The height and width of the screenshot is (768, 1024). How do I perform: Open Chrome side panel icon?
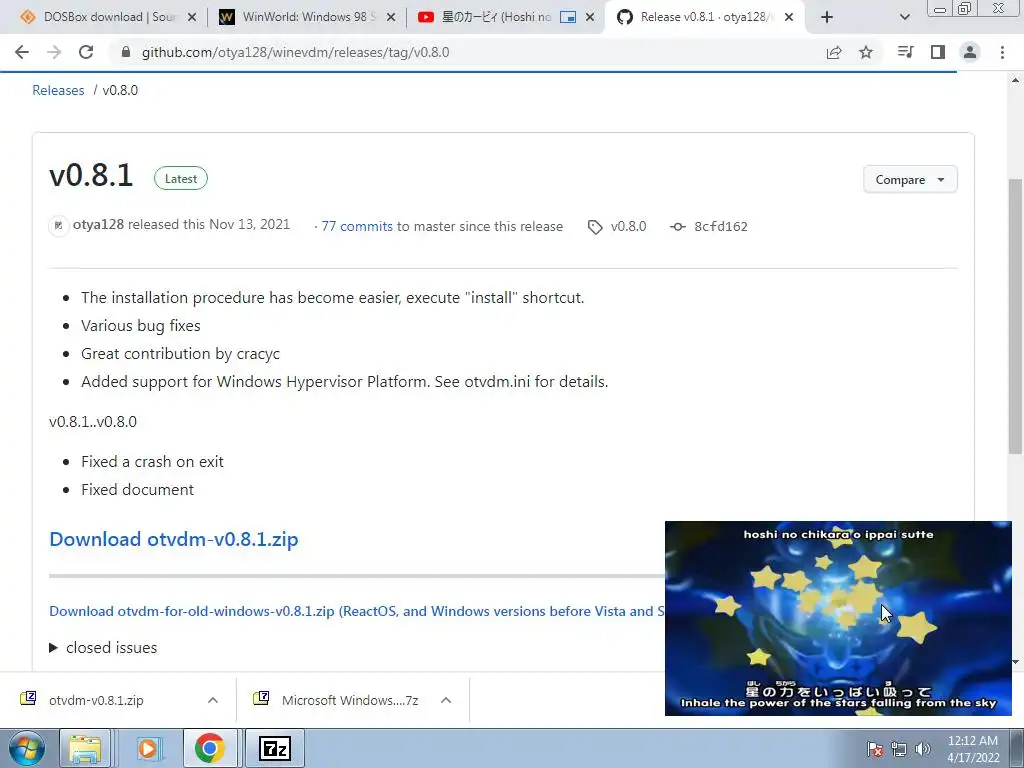coord(938,52)
